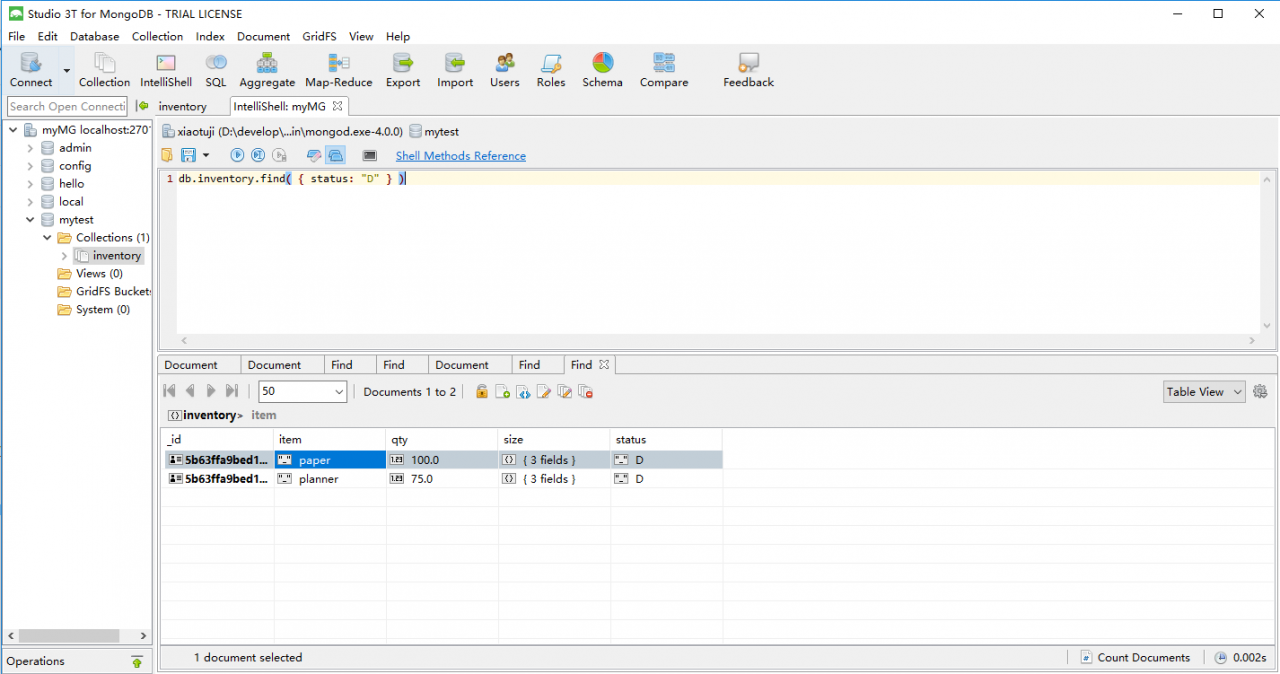Click in the IntelliShell query editor line
Image resolution: width=1280 pixels, height=674 pixels.
(x=717, y=179)
